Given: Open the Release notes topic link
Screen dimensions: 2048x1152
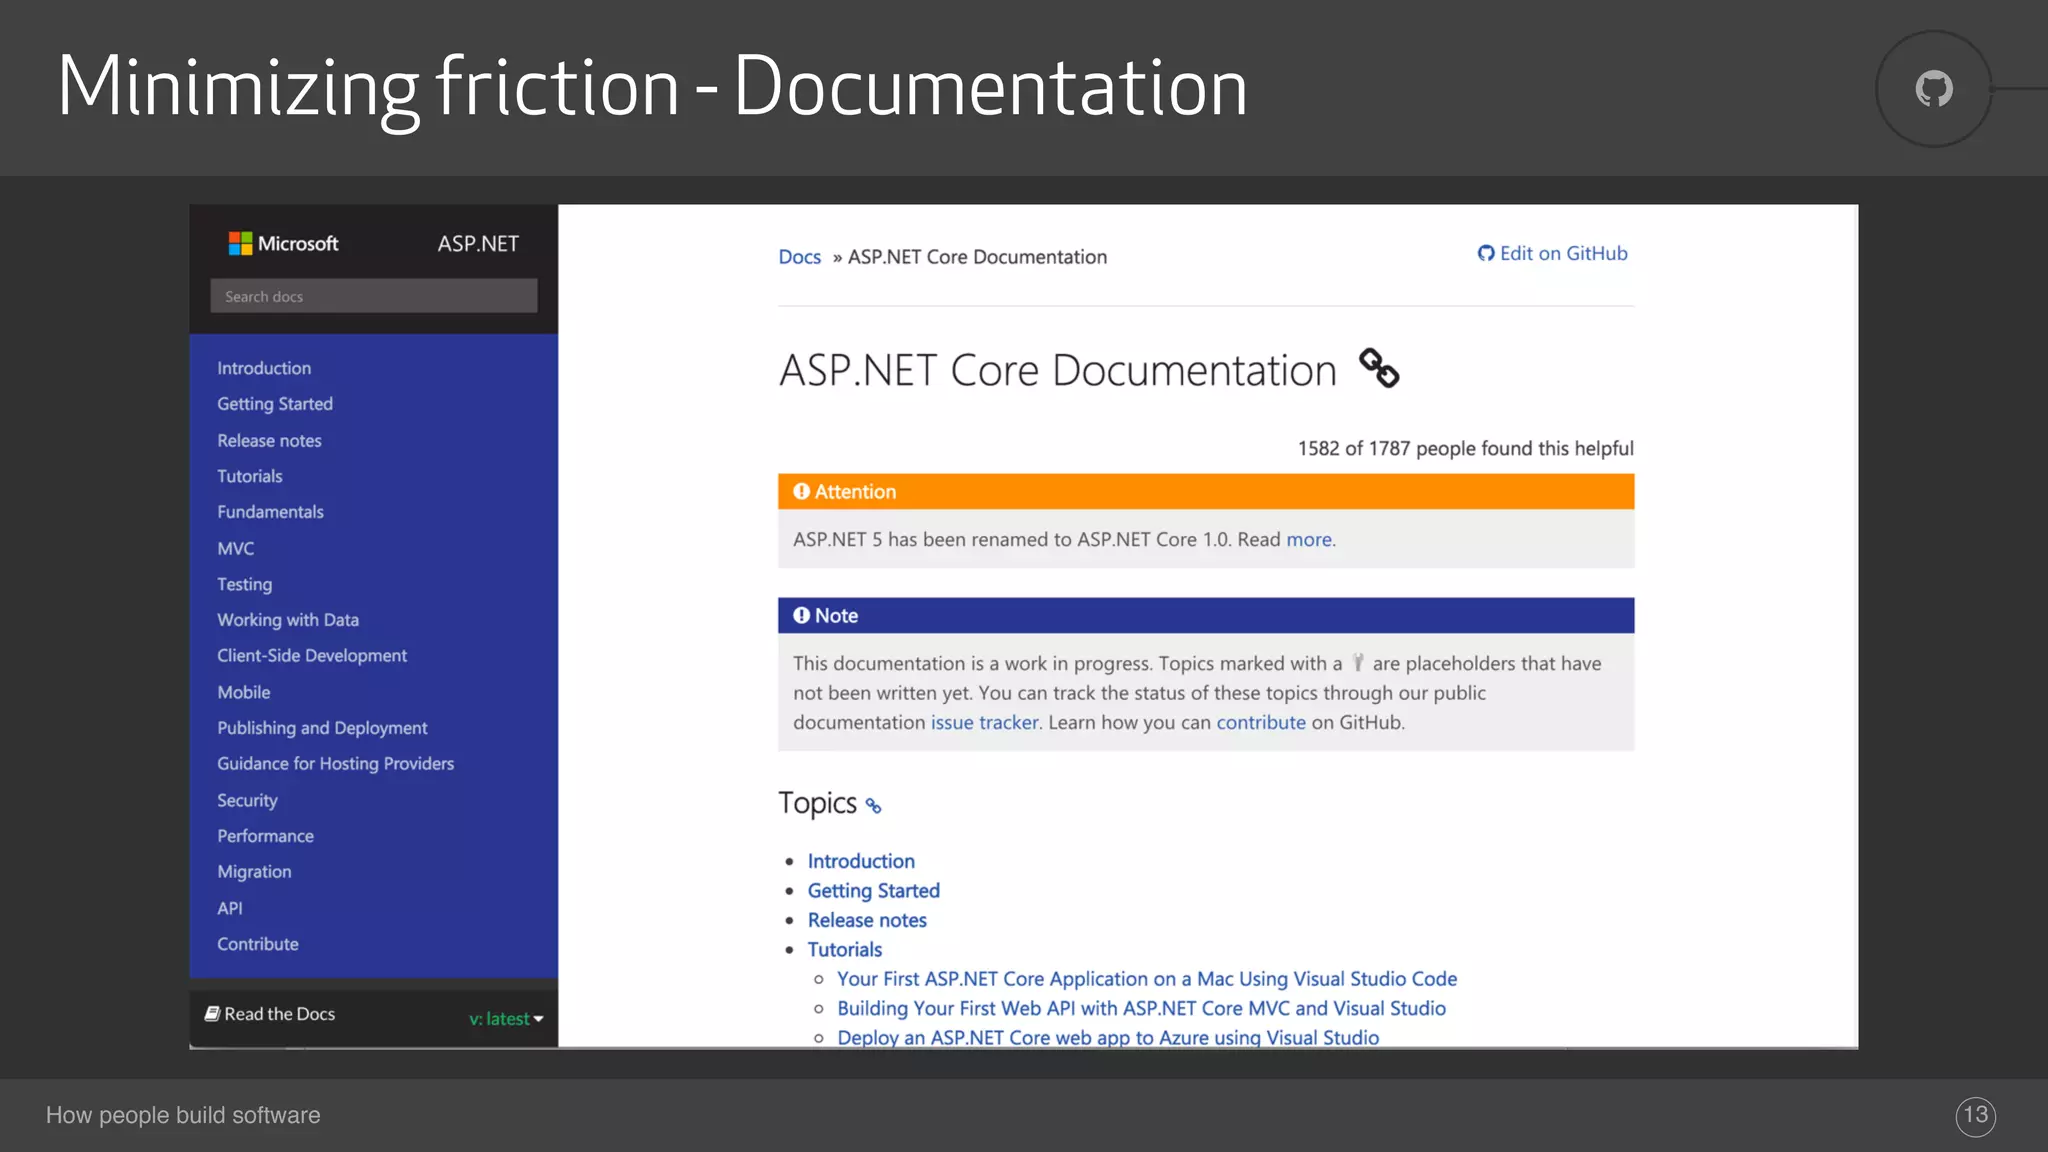Looking at the screenshot, I should pos(867,920).
